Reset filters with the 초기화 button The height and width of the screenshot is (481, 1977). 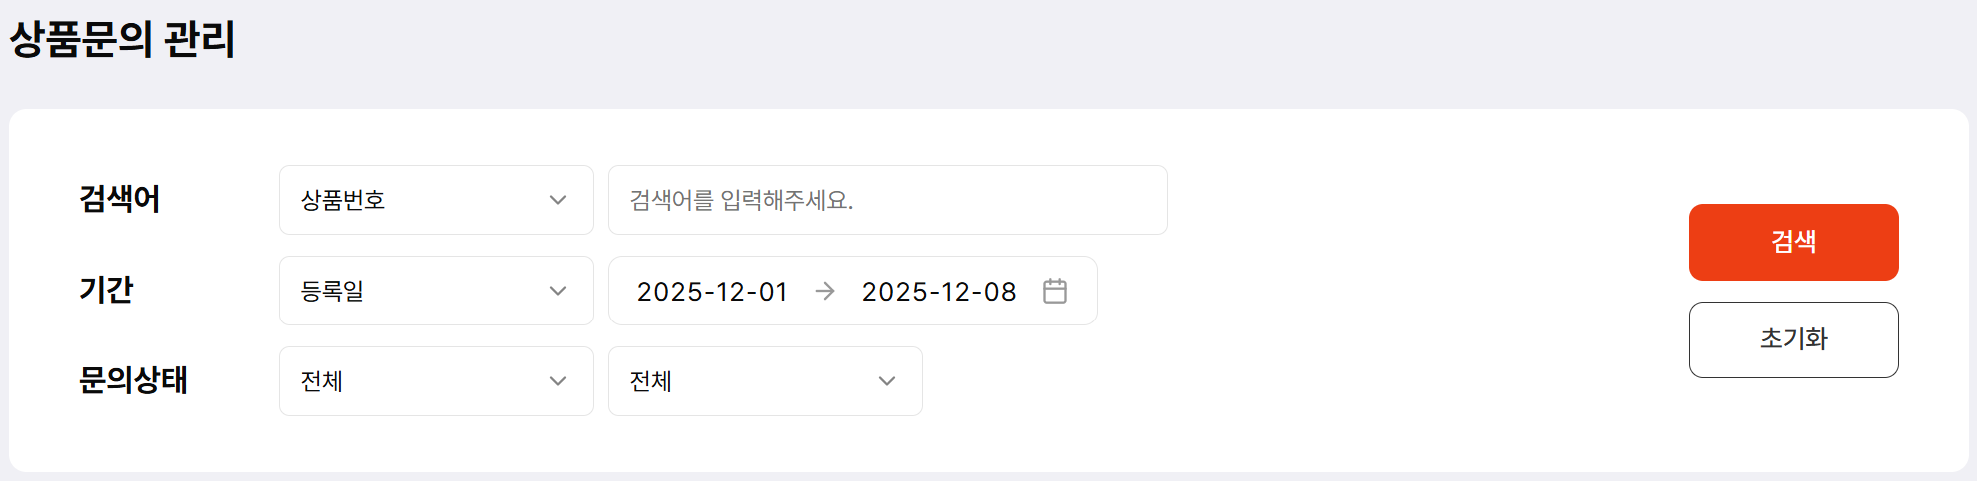tap(1793, 340)
